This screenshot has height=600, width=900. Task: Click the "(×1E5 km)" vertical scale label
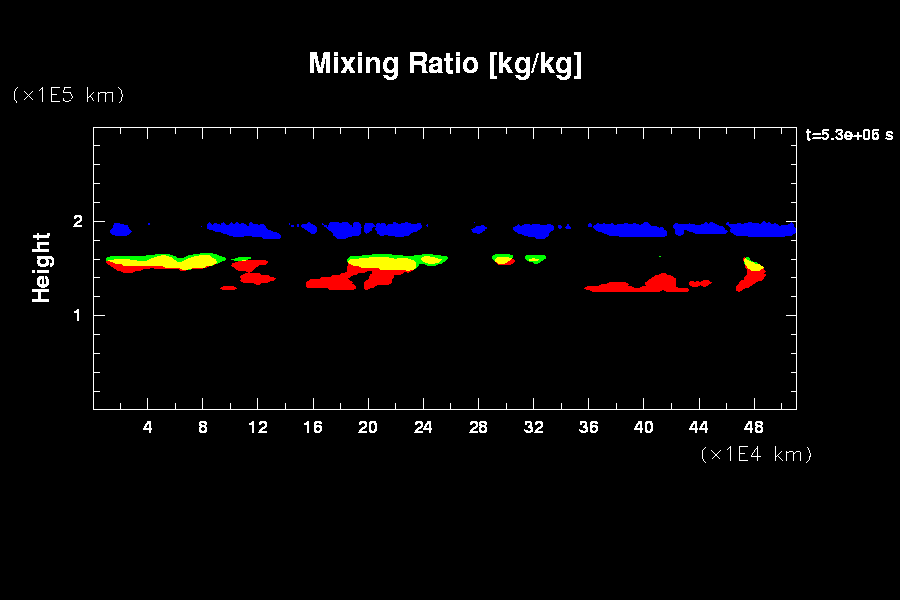(x=67, y=95)
